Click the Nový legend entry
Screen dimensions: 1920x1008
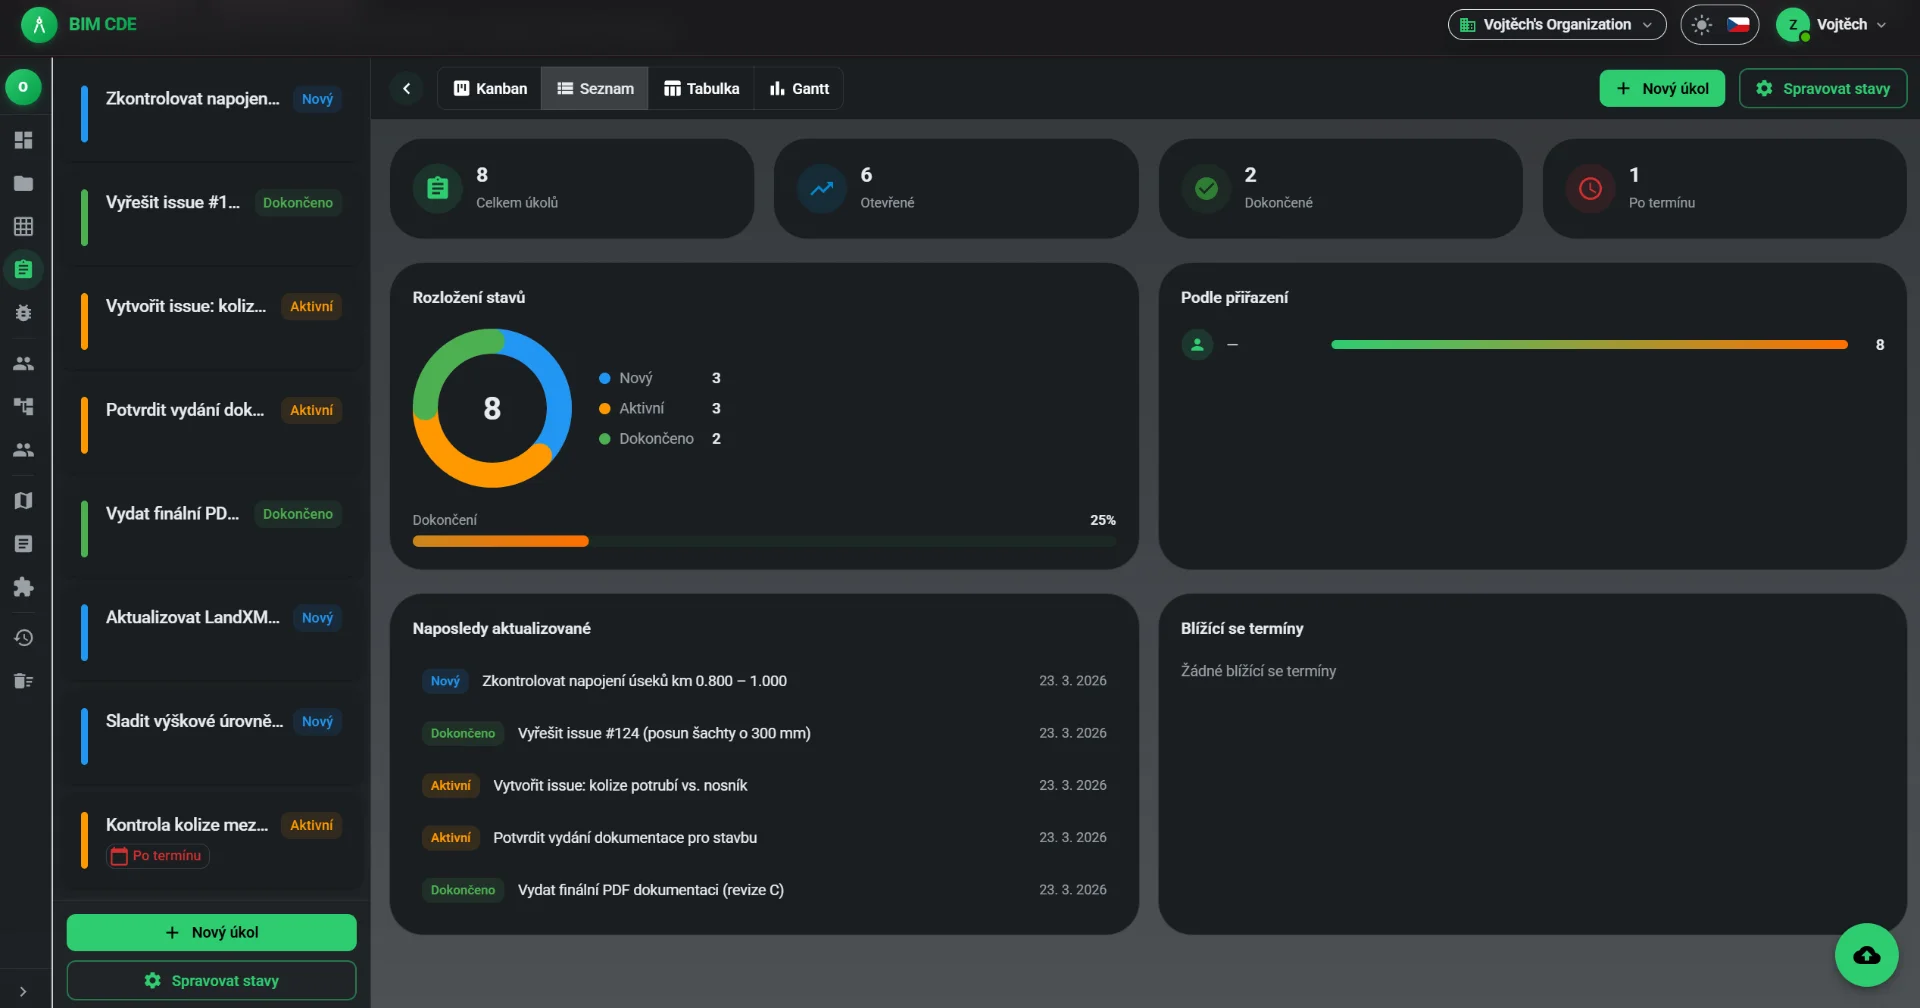pyautogui.click(x=660, y=378)
